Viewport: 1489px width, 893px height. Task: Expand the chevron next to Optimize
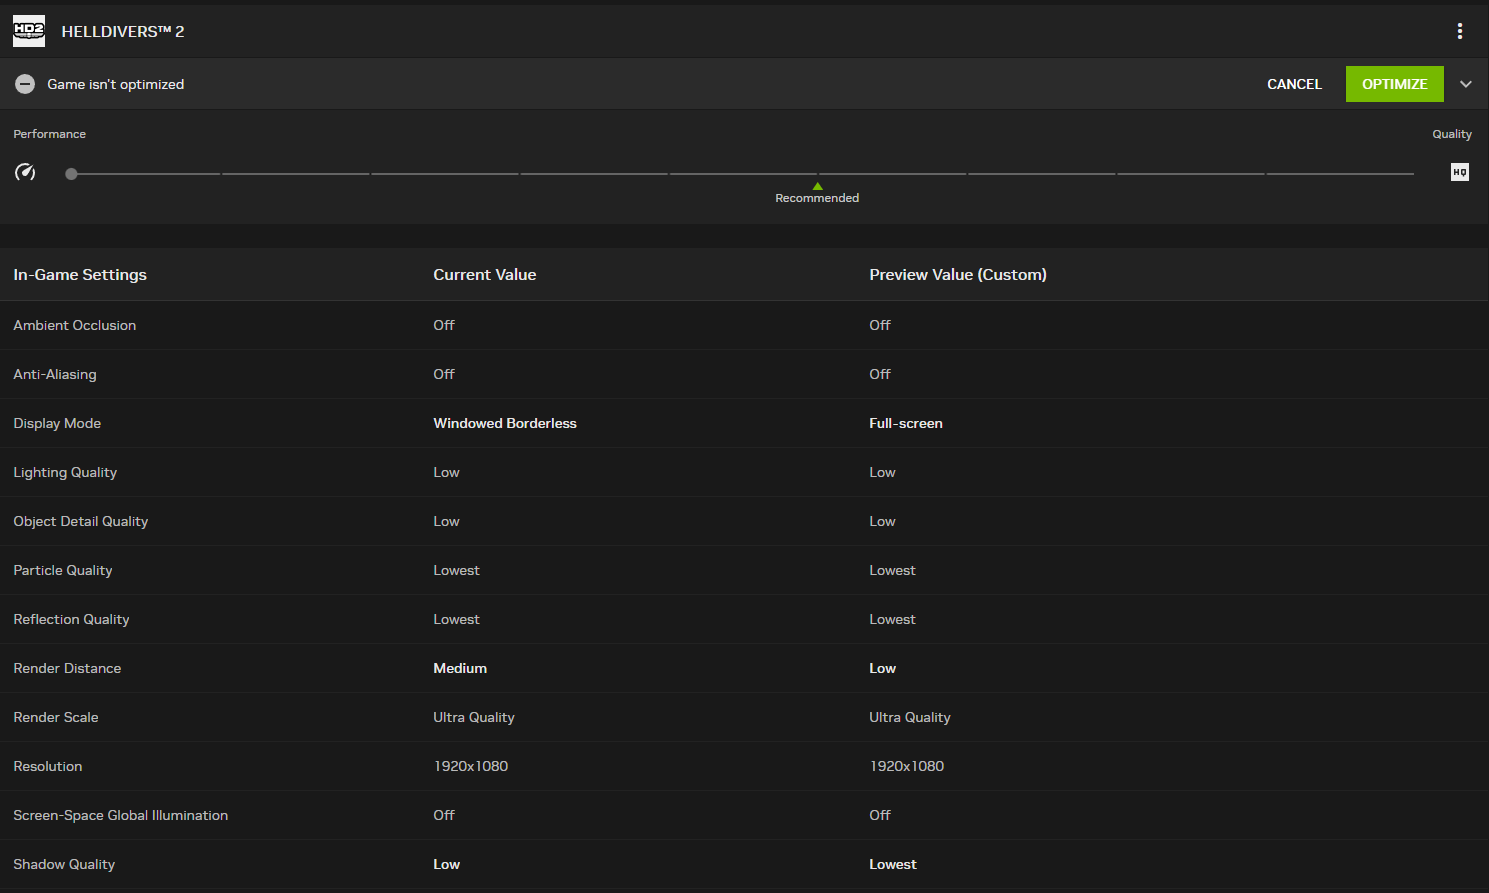[1466, 84]
